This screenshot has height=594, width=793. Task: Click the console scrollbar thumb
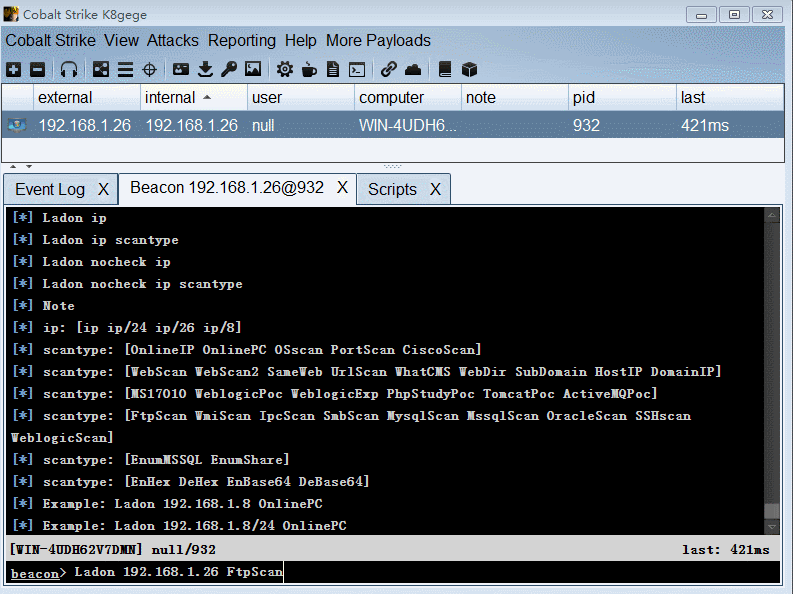tap(772, 511)
